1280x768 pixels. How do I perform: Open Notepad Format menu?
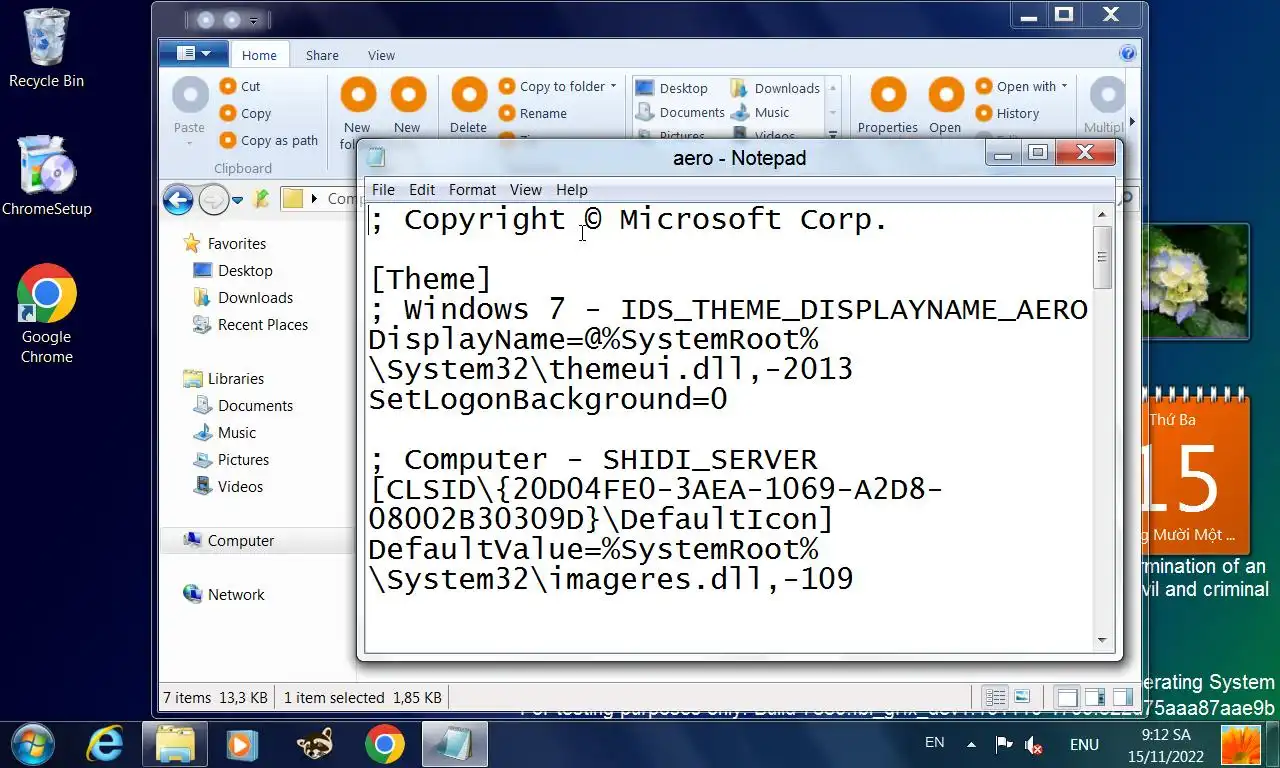coord(472,189)
